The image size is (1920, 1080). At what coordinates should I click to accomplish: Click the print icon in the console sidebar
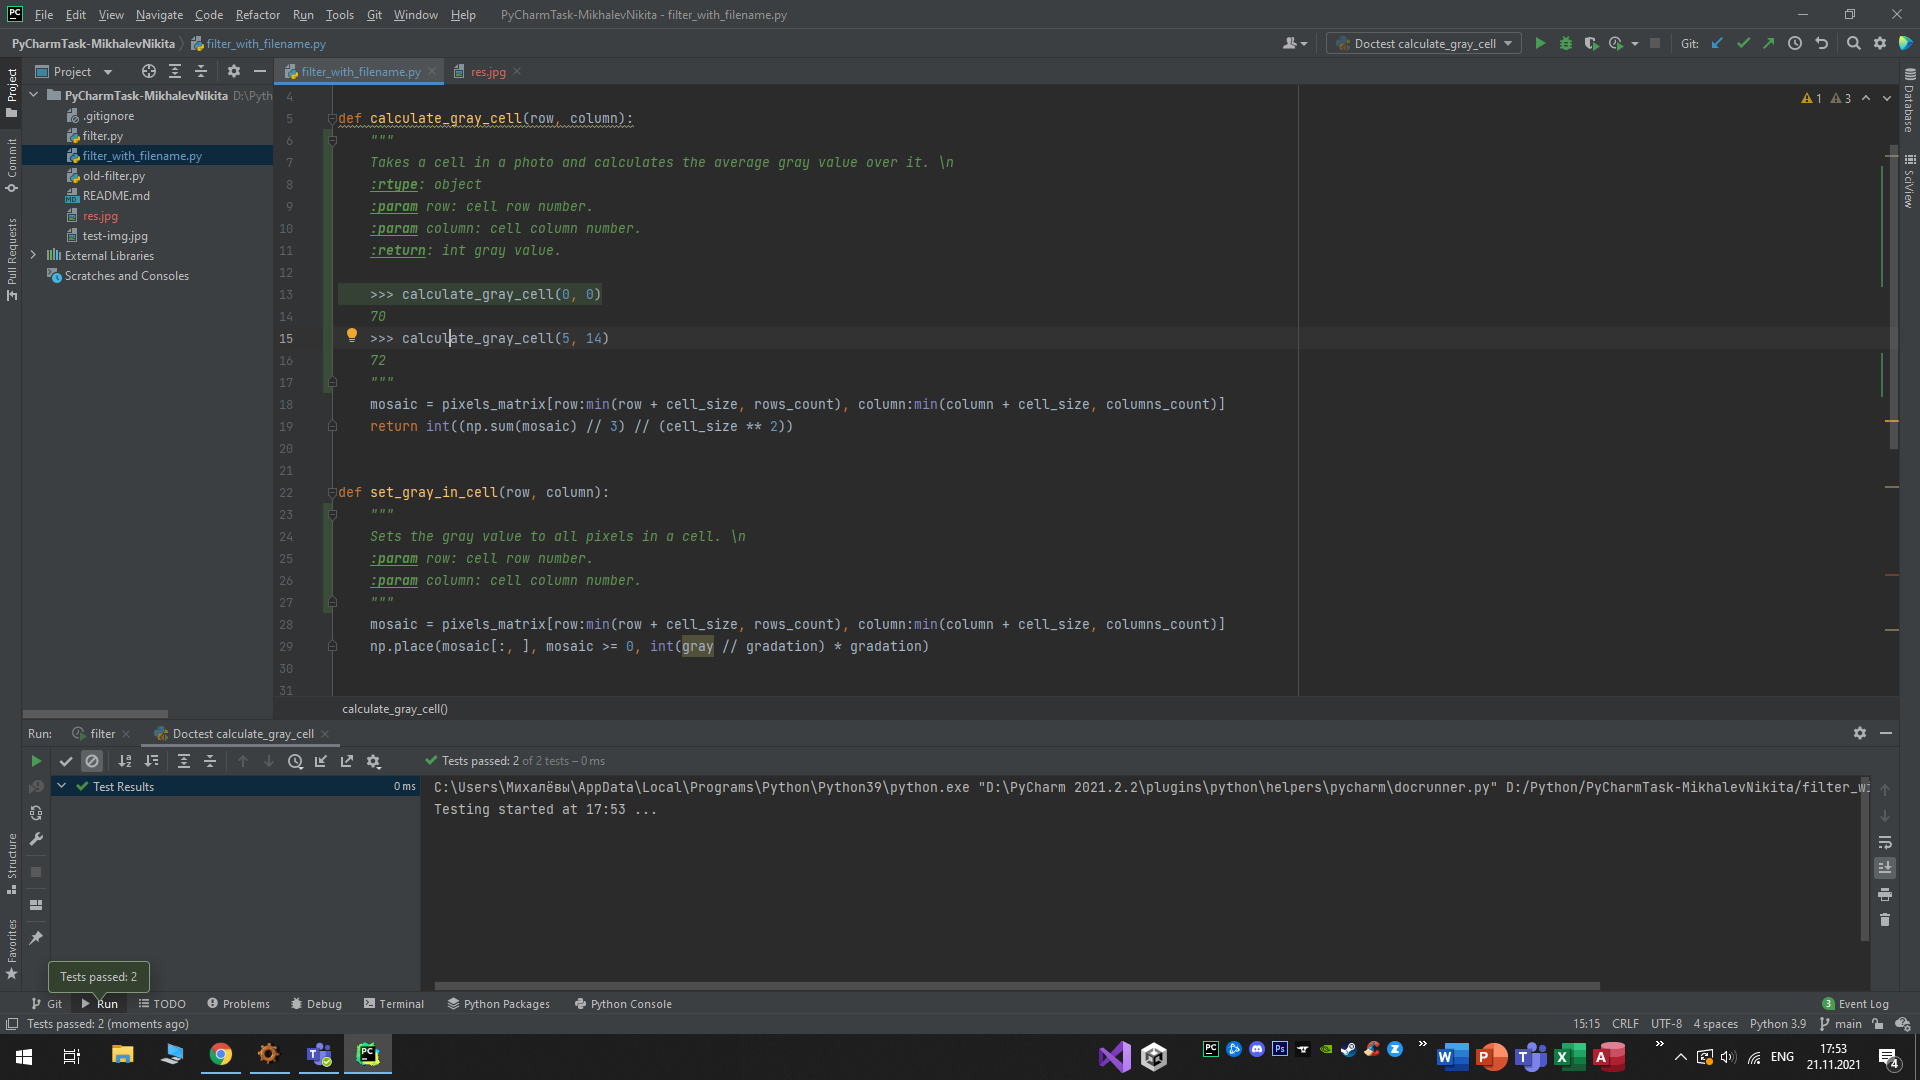click(x=1885, y=894)
